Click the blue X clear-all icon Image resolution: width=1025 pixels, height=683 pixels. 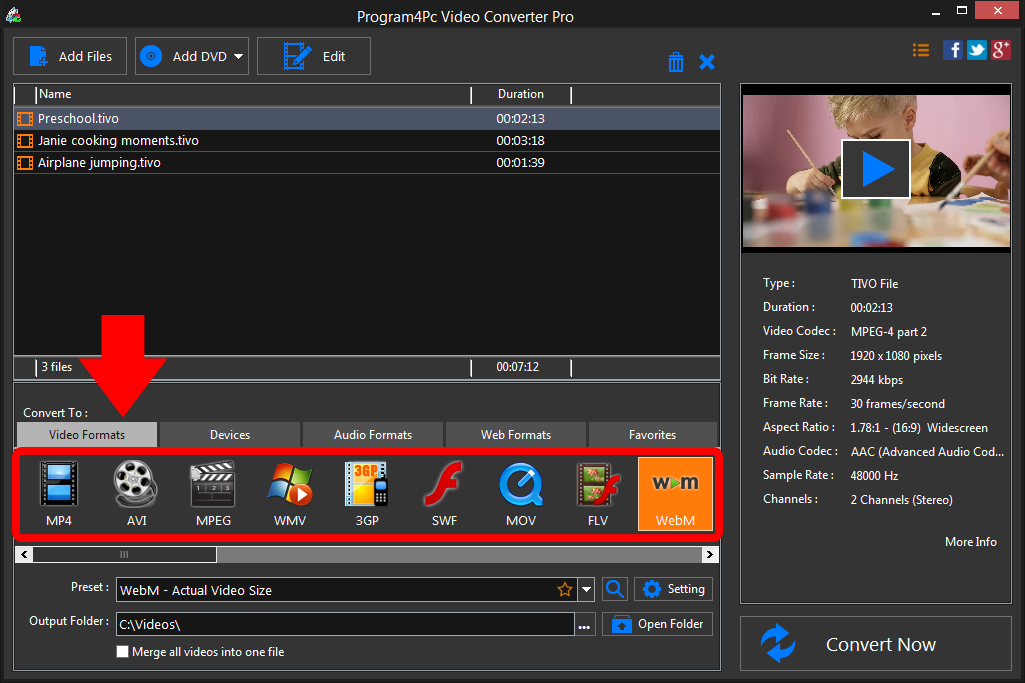pyautogui.click(x=707, y=62)
